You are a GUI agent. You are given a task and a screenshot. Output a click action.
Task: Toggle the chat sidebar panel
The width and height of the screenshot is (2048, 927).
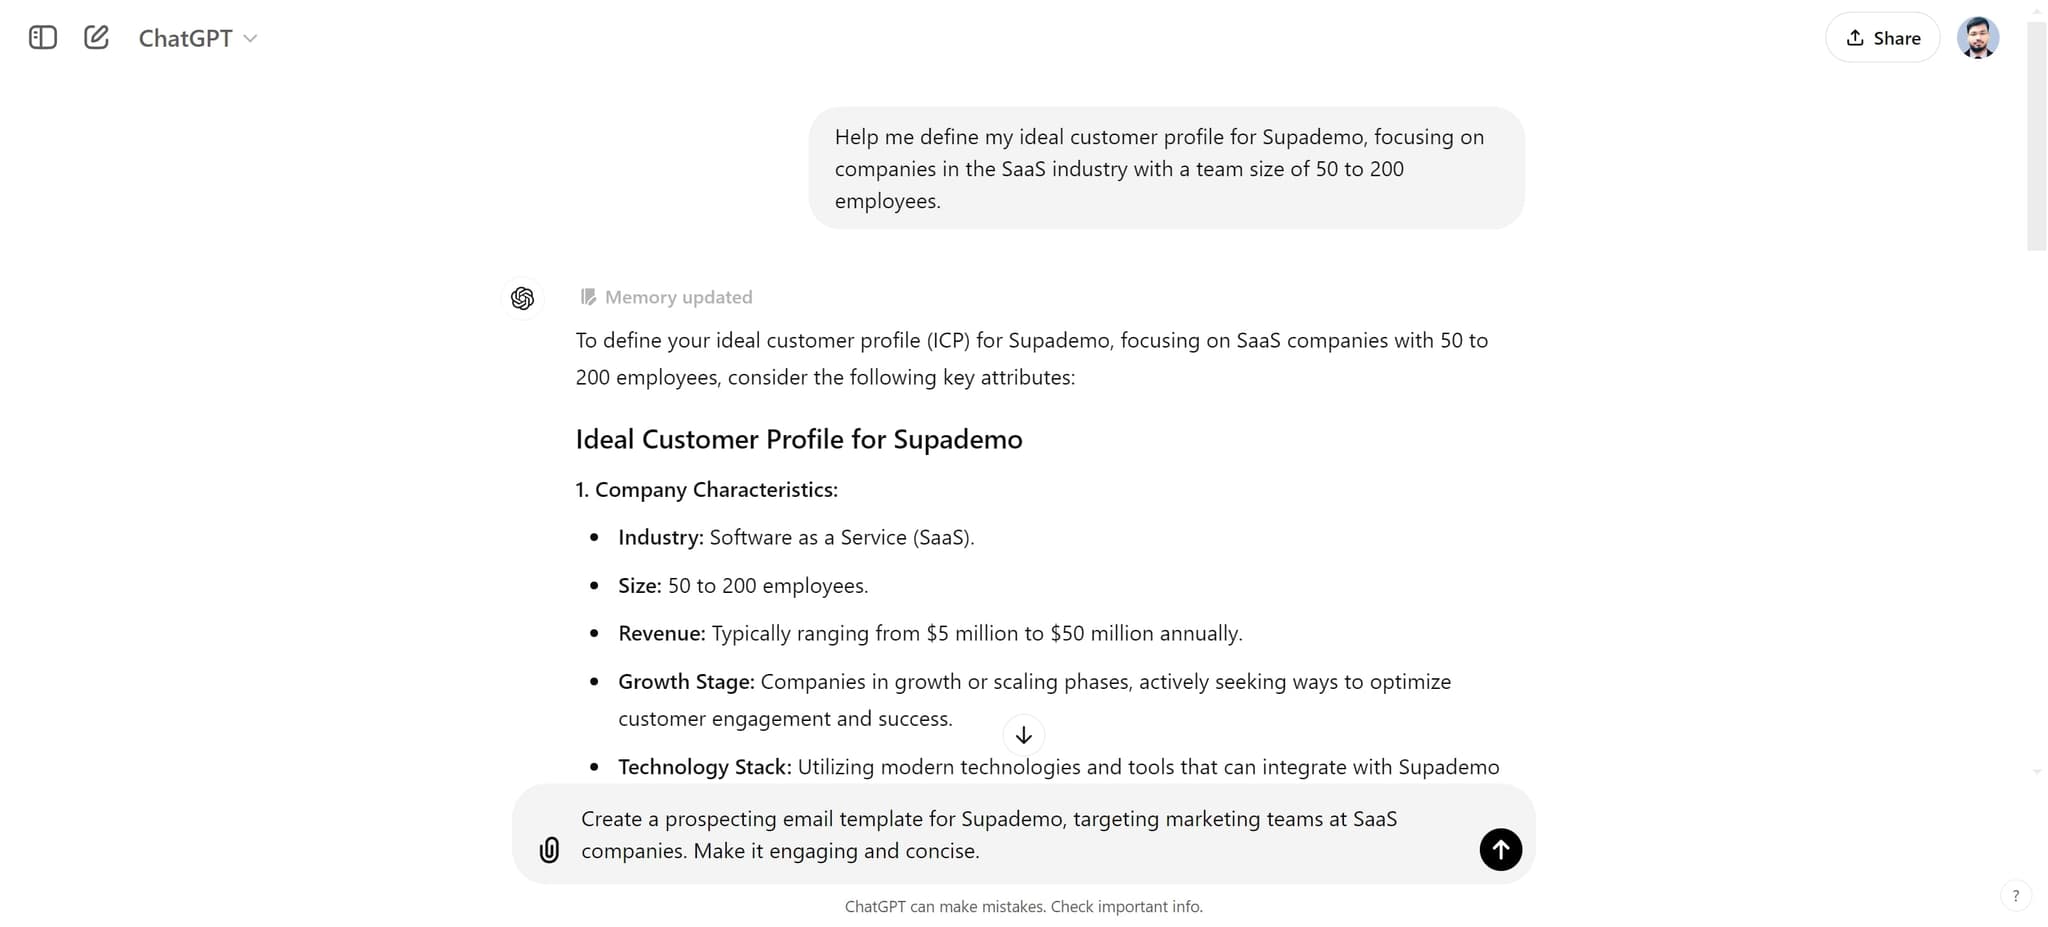(x=42, y=37)
